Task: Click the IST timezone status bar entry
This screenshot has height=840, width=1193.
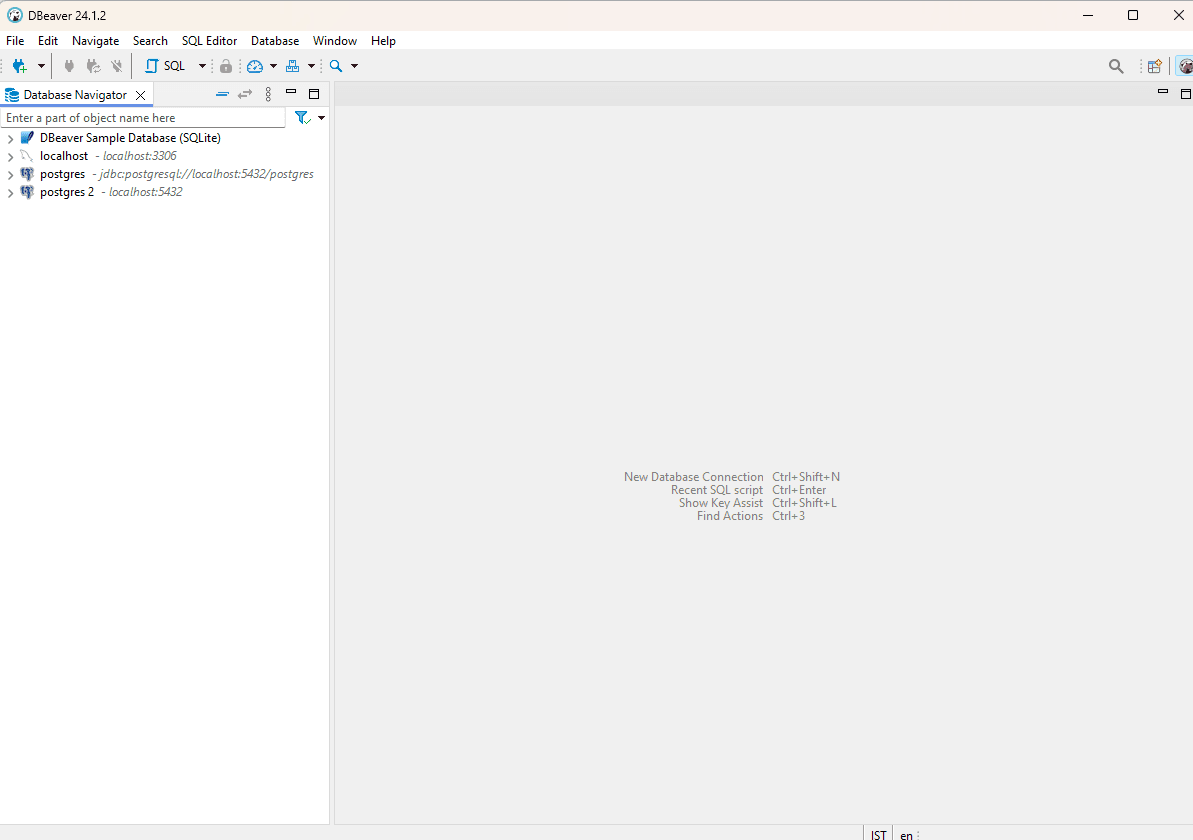Action: coord(879,835)
